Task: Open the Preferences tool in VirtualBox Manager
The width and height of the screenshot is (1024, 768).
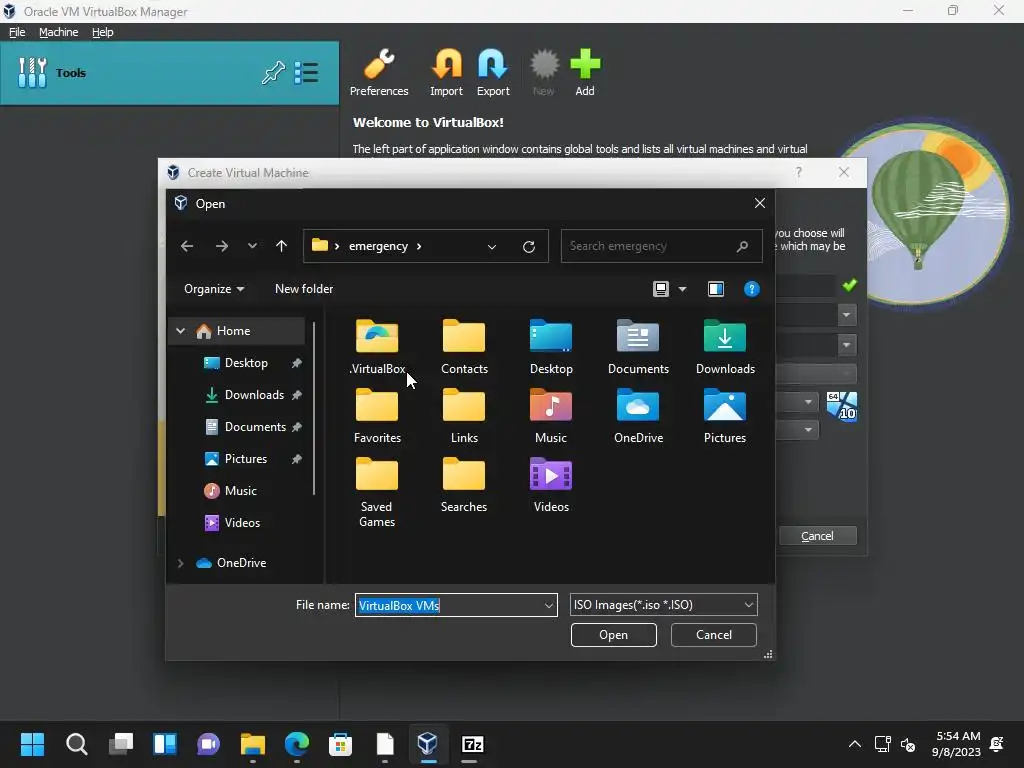Action: click(379, 72)
